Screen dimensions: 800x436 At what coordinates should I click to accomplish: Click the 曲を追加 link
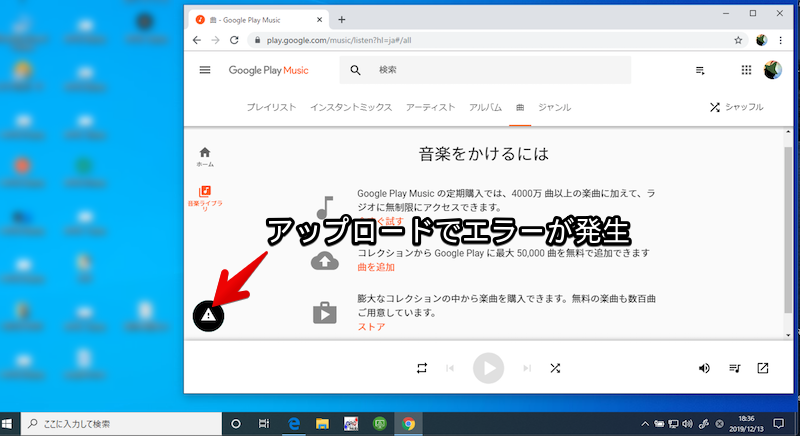378,267
